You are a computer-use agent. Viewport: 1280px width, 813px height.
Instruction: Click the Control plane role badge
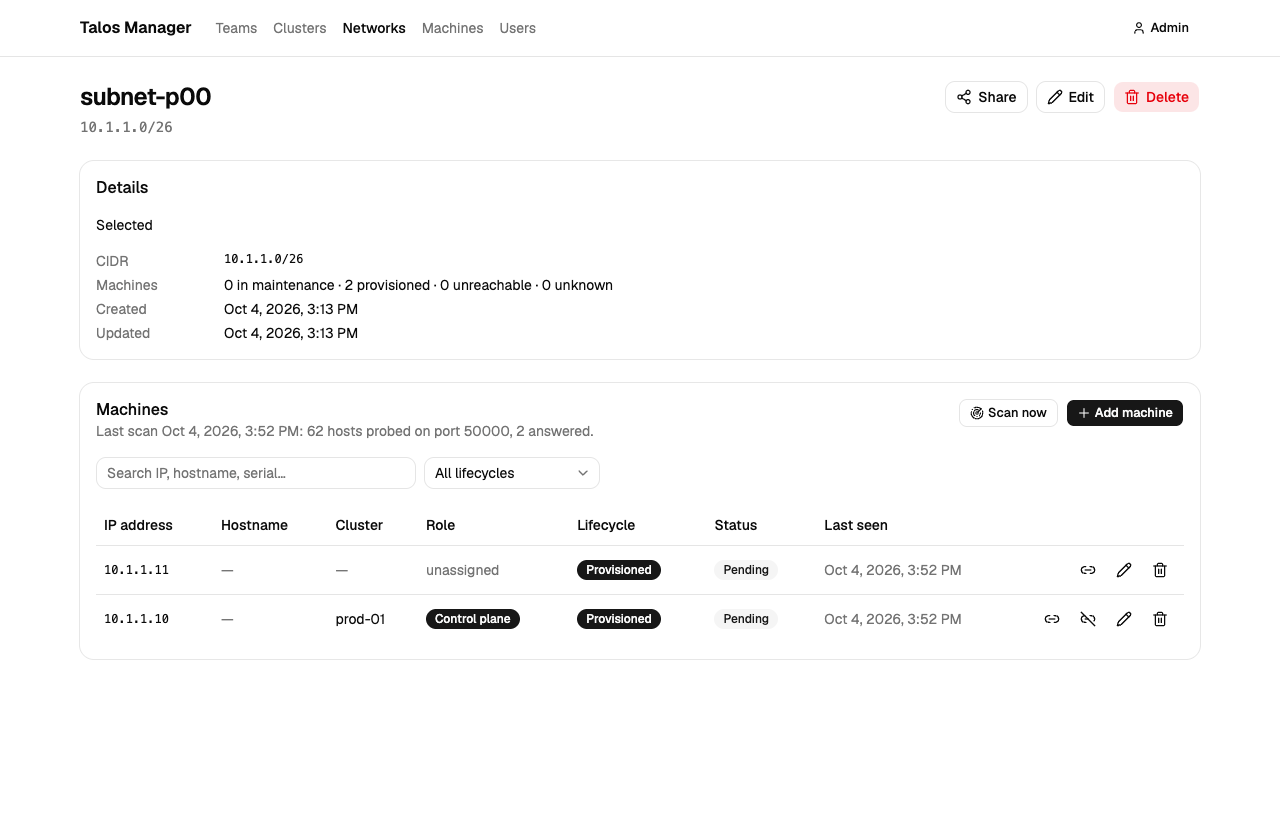pyautogui.click(x=473, y=619)
